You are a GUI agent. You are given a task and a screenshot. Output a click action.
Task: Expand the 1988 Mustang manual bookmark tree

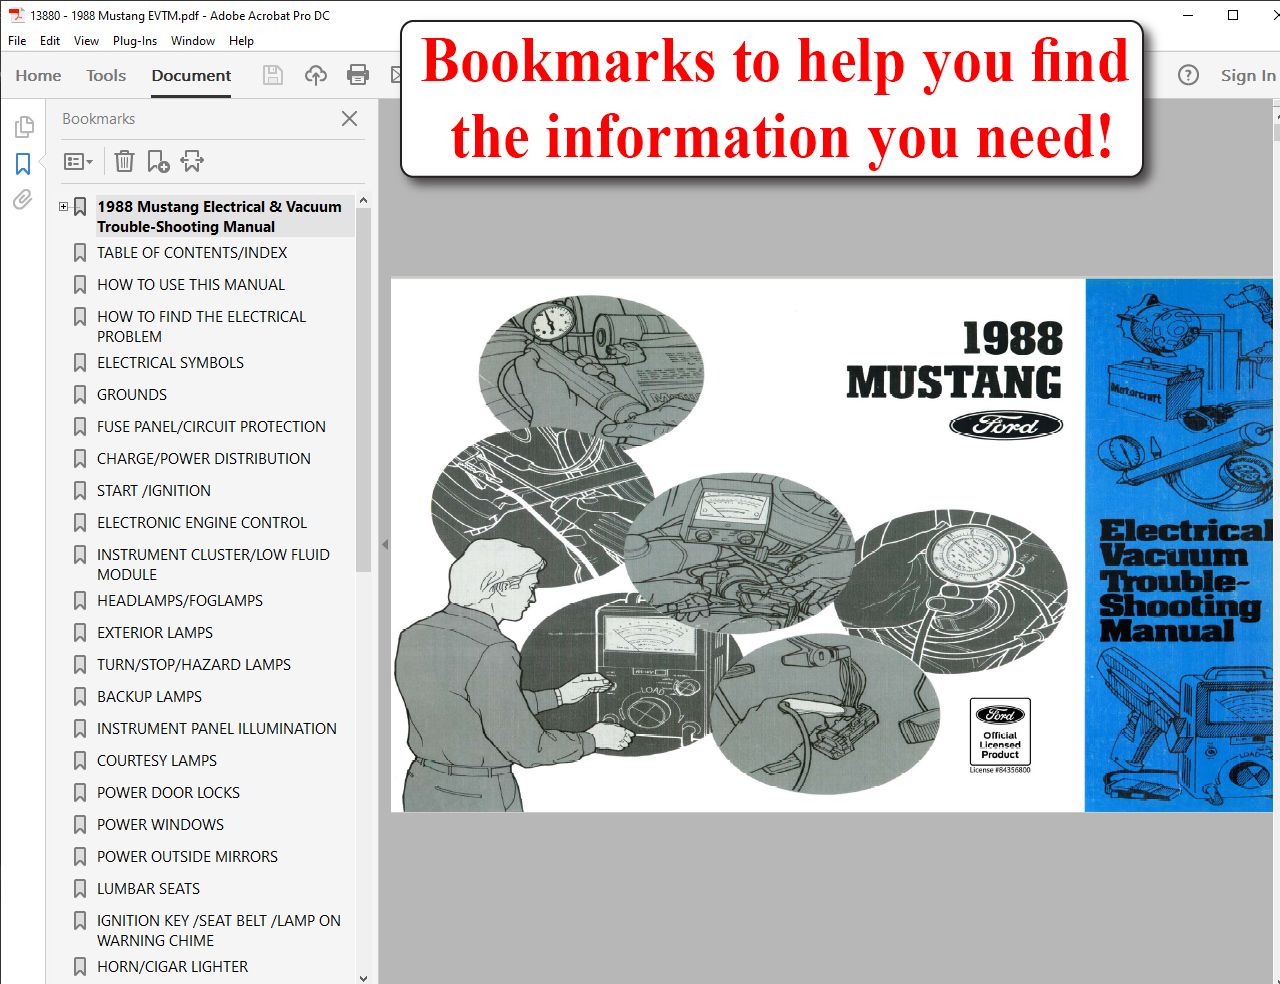(63, 207)
